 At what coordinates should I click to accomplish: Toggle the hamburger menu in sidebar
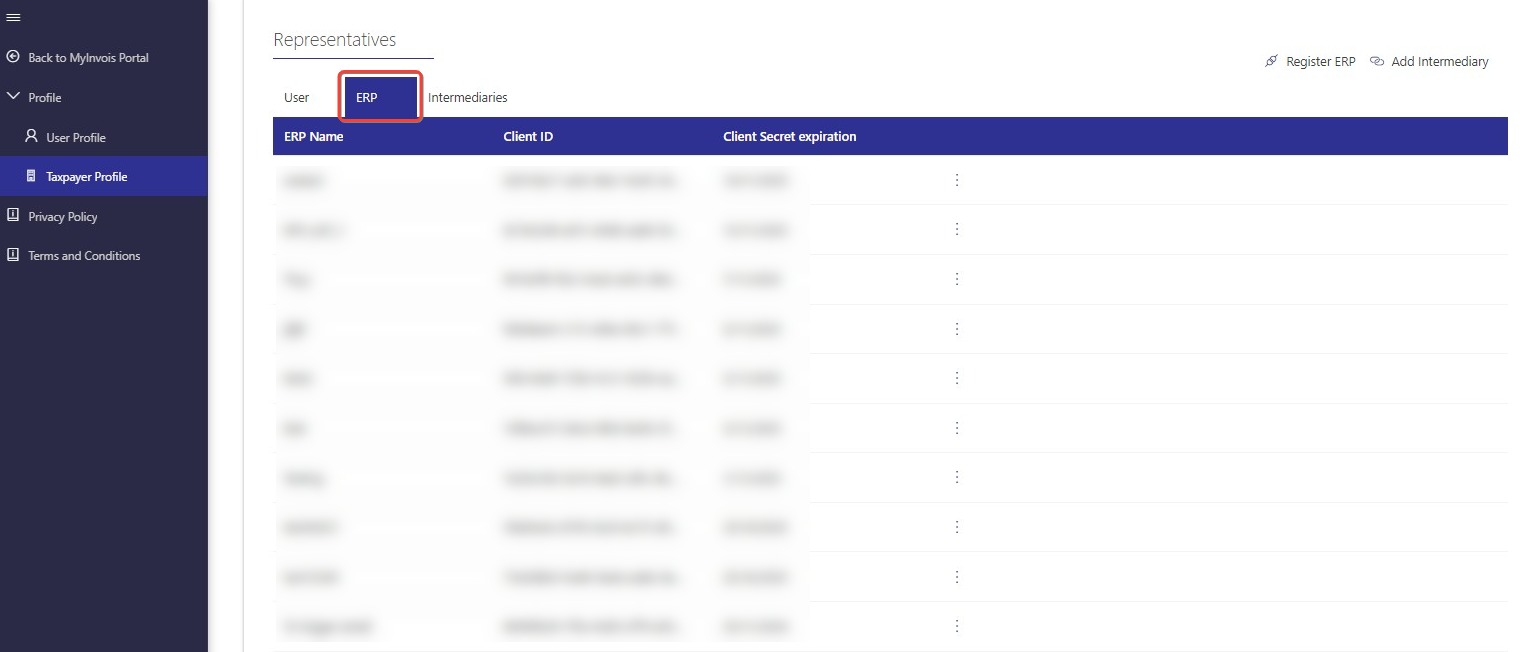coord(13,18)
